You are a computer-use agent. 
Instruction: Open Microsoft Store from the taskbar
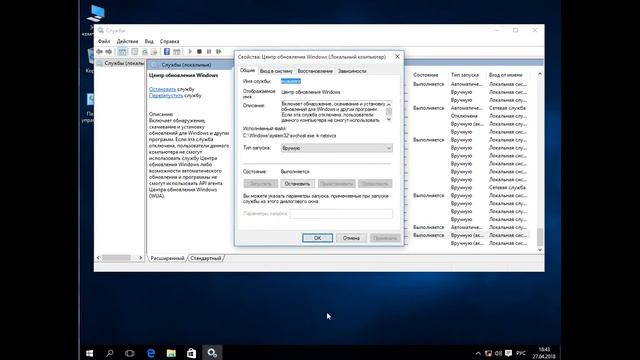[x=191, y=353]
